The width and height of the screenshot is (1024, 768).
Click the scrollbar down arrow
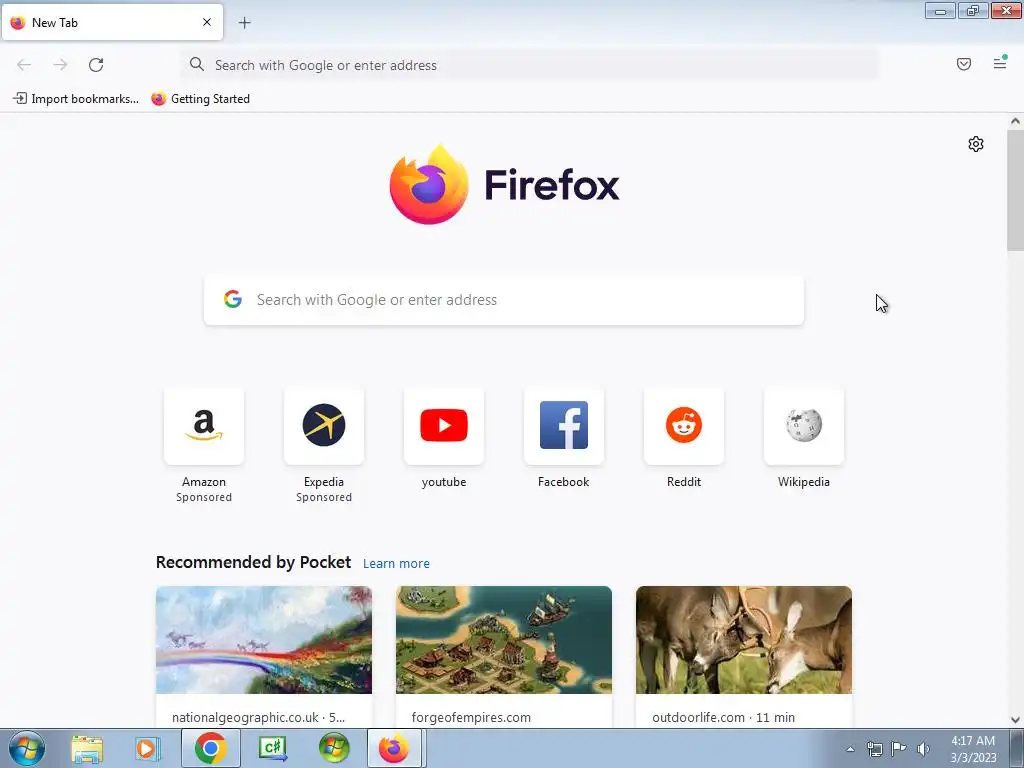1015,720
